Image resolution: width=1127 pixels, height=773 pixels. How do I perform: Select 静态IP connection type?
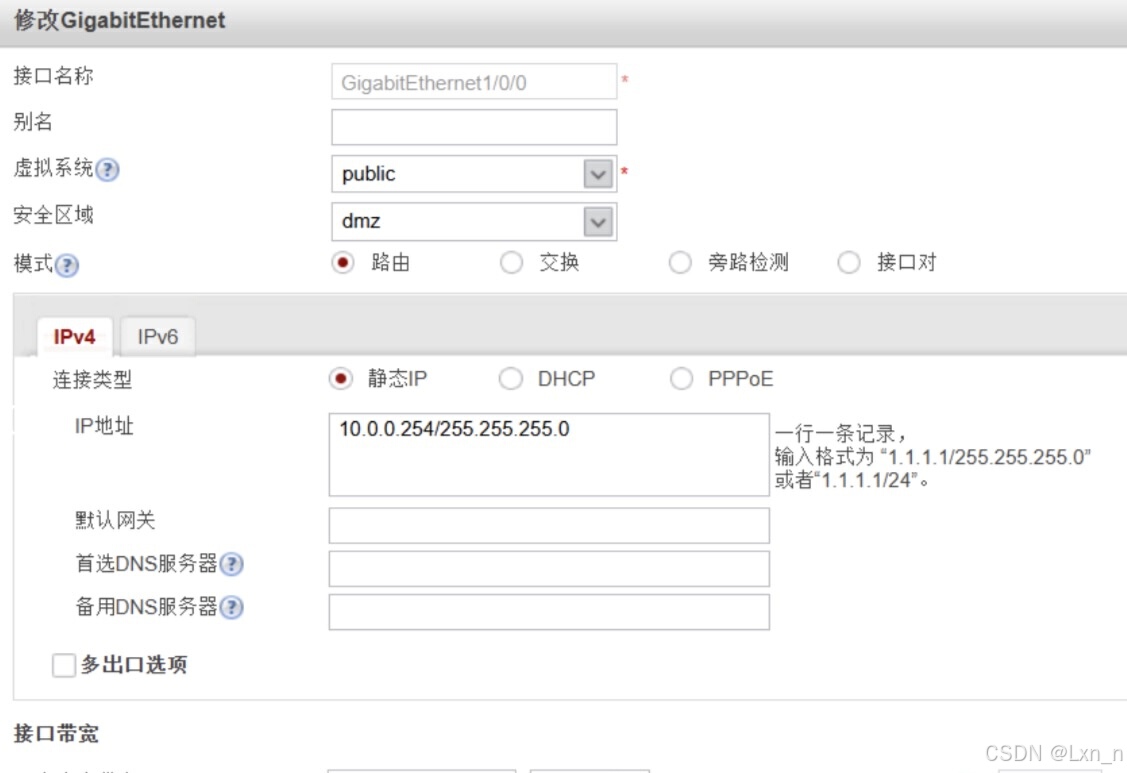(341, 378)
